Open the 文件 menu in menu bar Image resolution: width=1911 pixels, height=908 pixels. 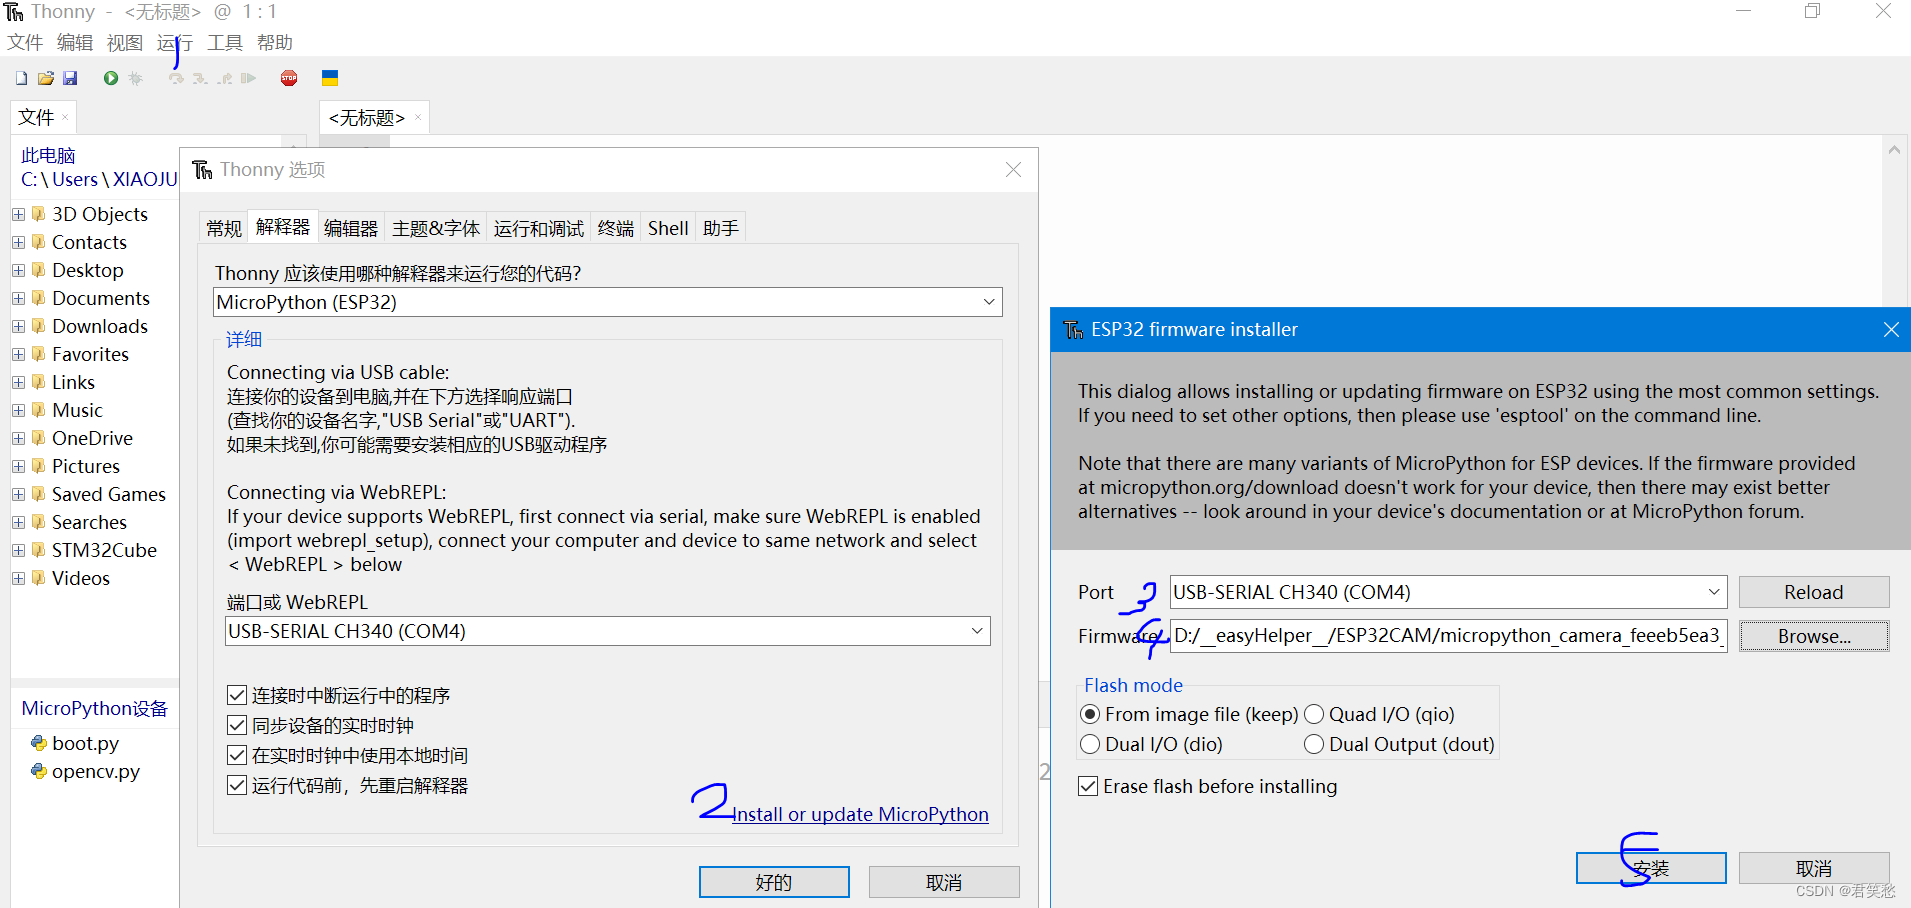[x=25, y=42]
